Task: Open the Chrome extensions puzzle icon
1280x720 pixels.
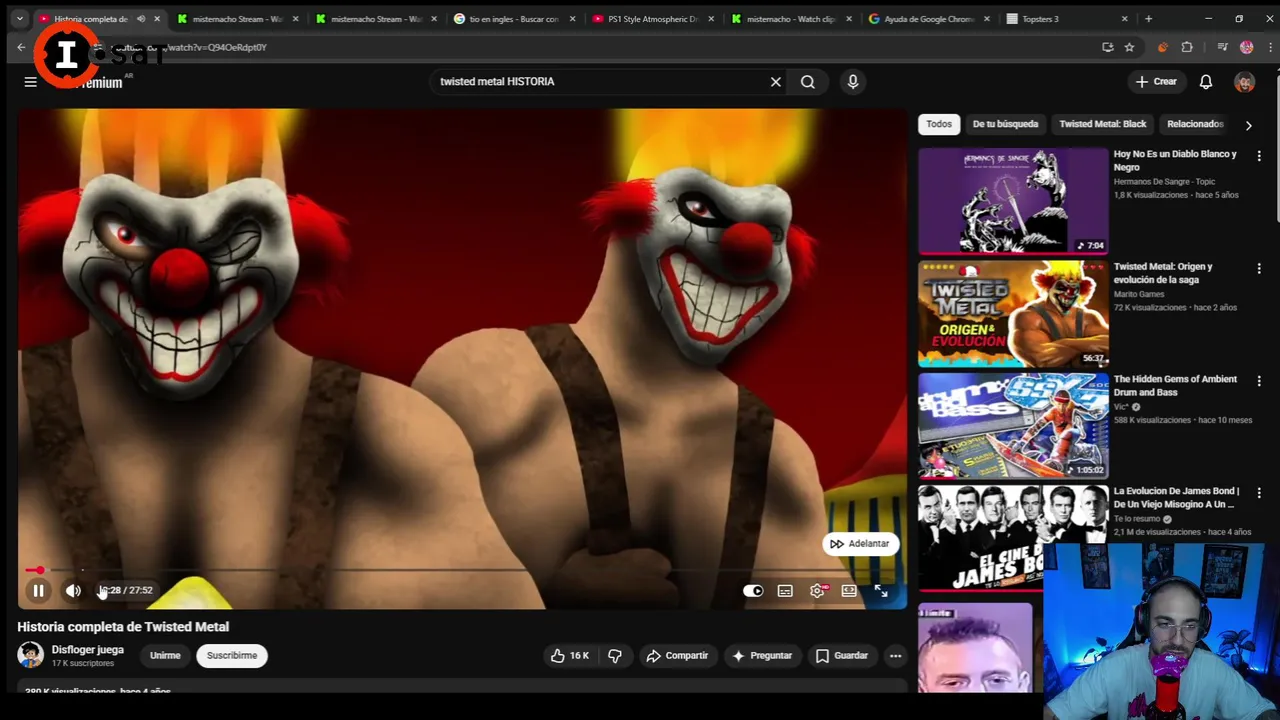Action: pos(1187,47)
